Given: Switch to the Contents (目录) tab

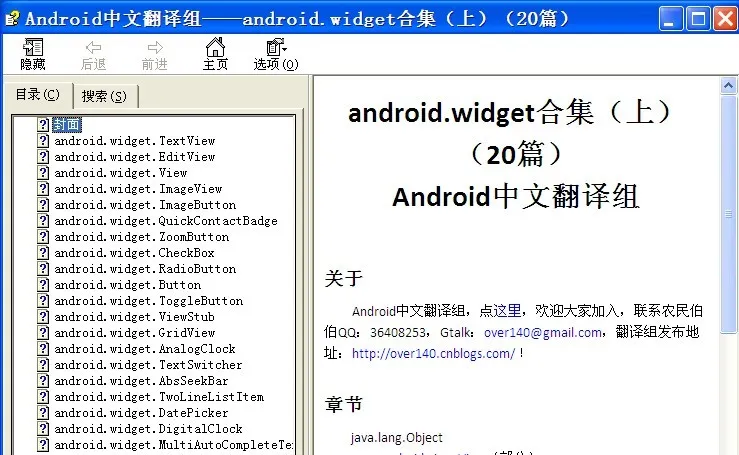Looking at the screenshot, I should (38, 95).
